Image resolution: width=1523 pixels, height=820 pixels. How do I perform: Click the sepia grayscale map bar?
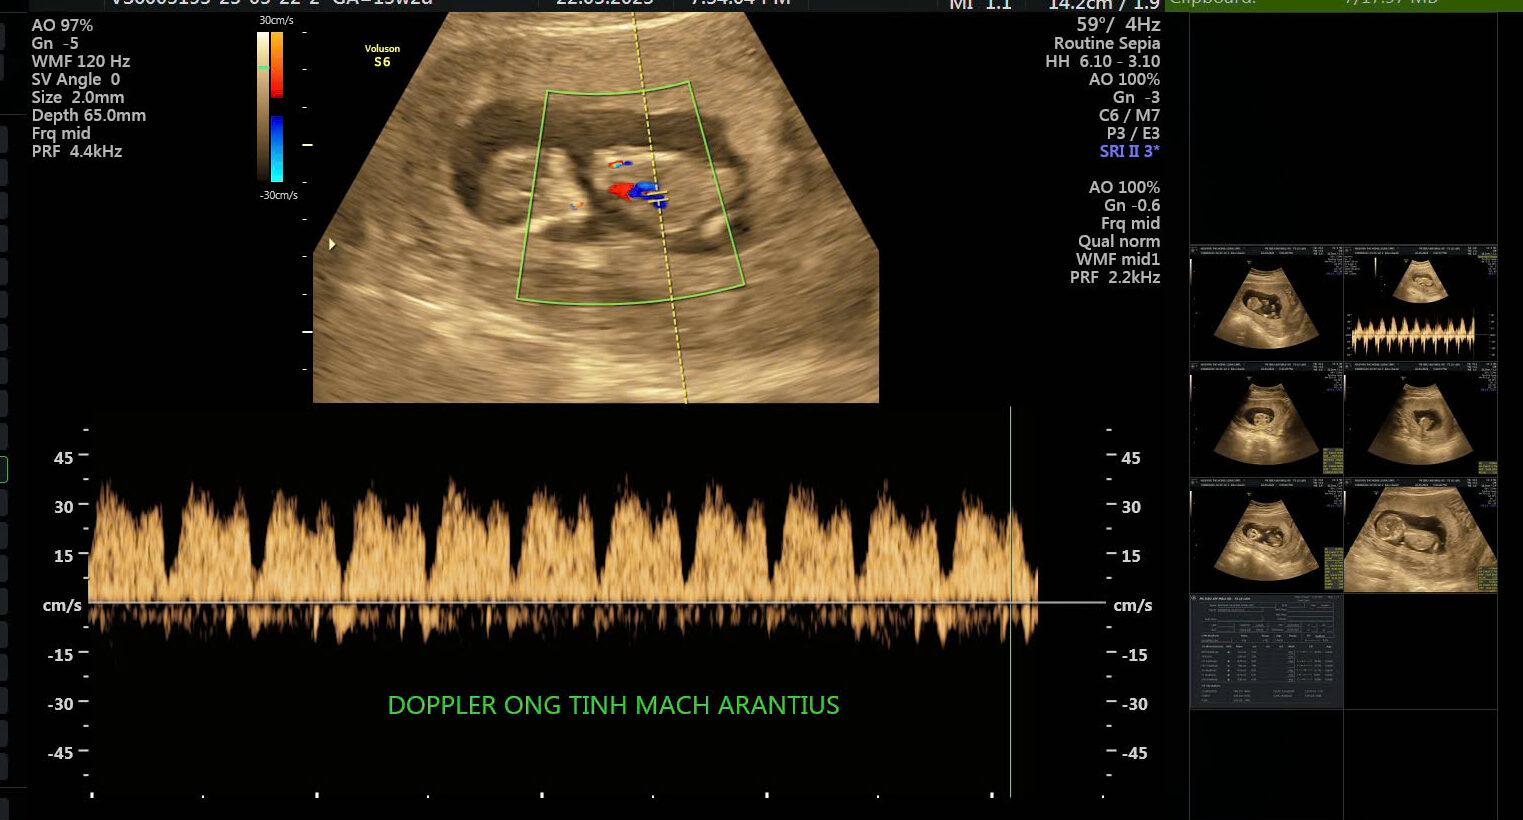coord(263,105)
